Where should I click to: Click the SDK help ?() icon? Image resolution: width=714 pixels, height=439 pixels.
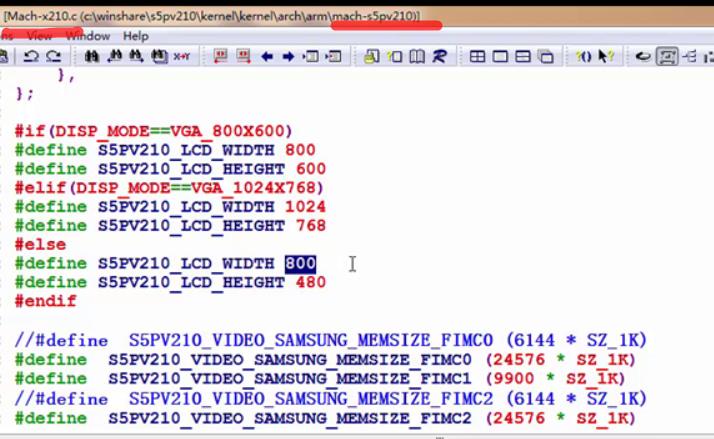click(584, 56)
